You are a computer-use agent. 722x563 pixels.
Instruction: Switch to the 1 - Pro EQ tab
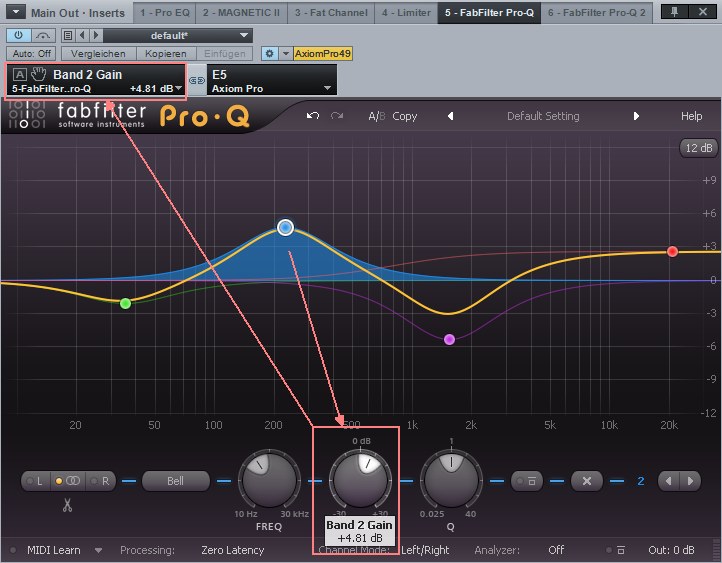coord(165,12)
